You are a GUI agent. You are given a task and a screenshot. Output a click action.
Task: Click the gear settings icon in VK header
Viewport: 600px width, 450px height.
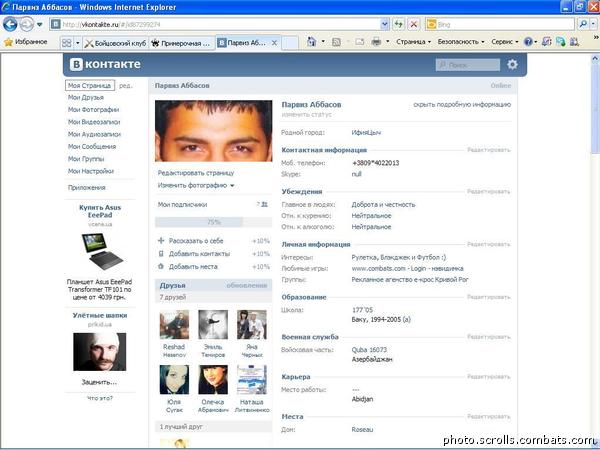click(x=512, y=64)
